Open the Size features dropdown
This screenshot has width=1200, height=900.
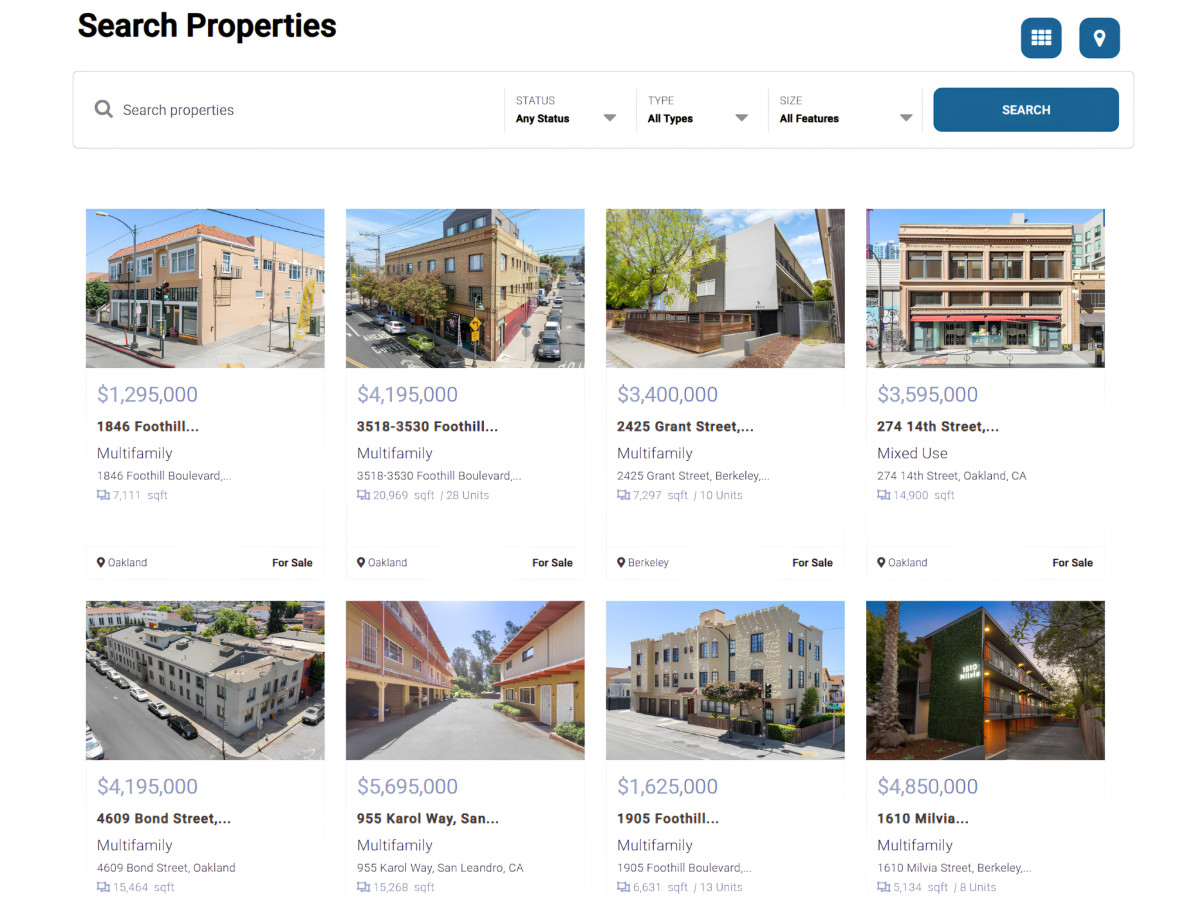point(846,110)
